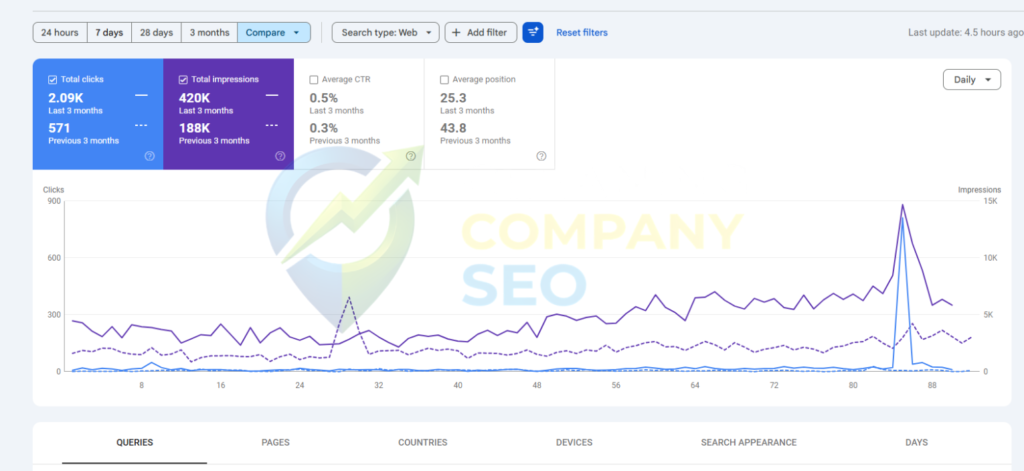Enable the Average CTR checkbox
Viewport: 1024px width, 471px height.
pyautogui.click(x=314, y=79)
